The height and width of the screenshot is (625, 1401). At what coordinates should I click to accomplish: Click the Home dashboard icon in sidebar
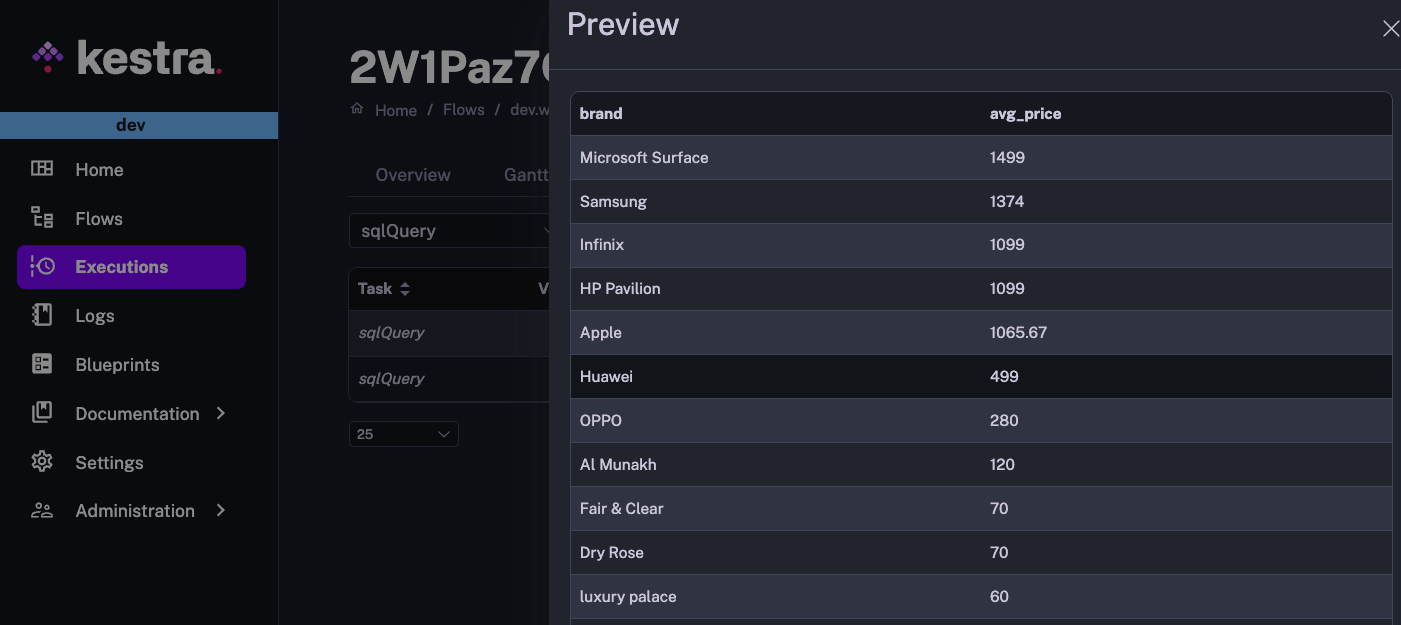coord(42,169)
